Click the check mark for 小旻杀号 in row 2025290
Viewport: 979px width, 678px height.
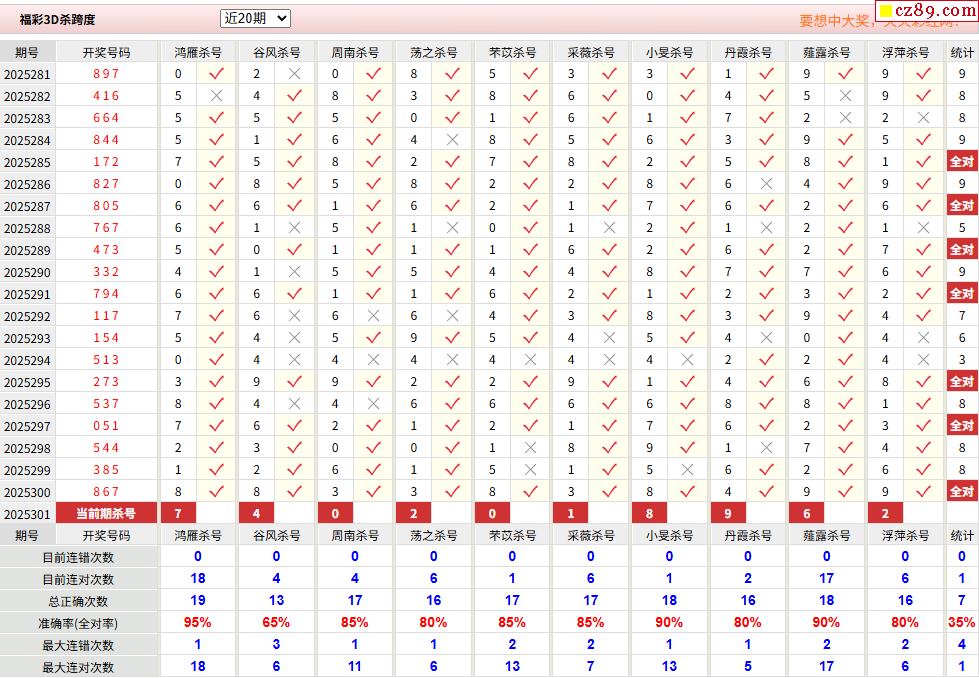click(687, 272)
